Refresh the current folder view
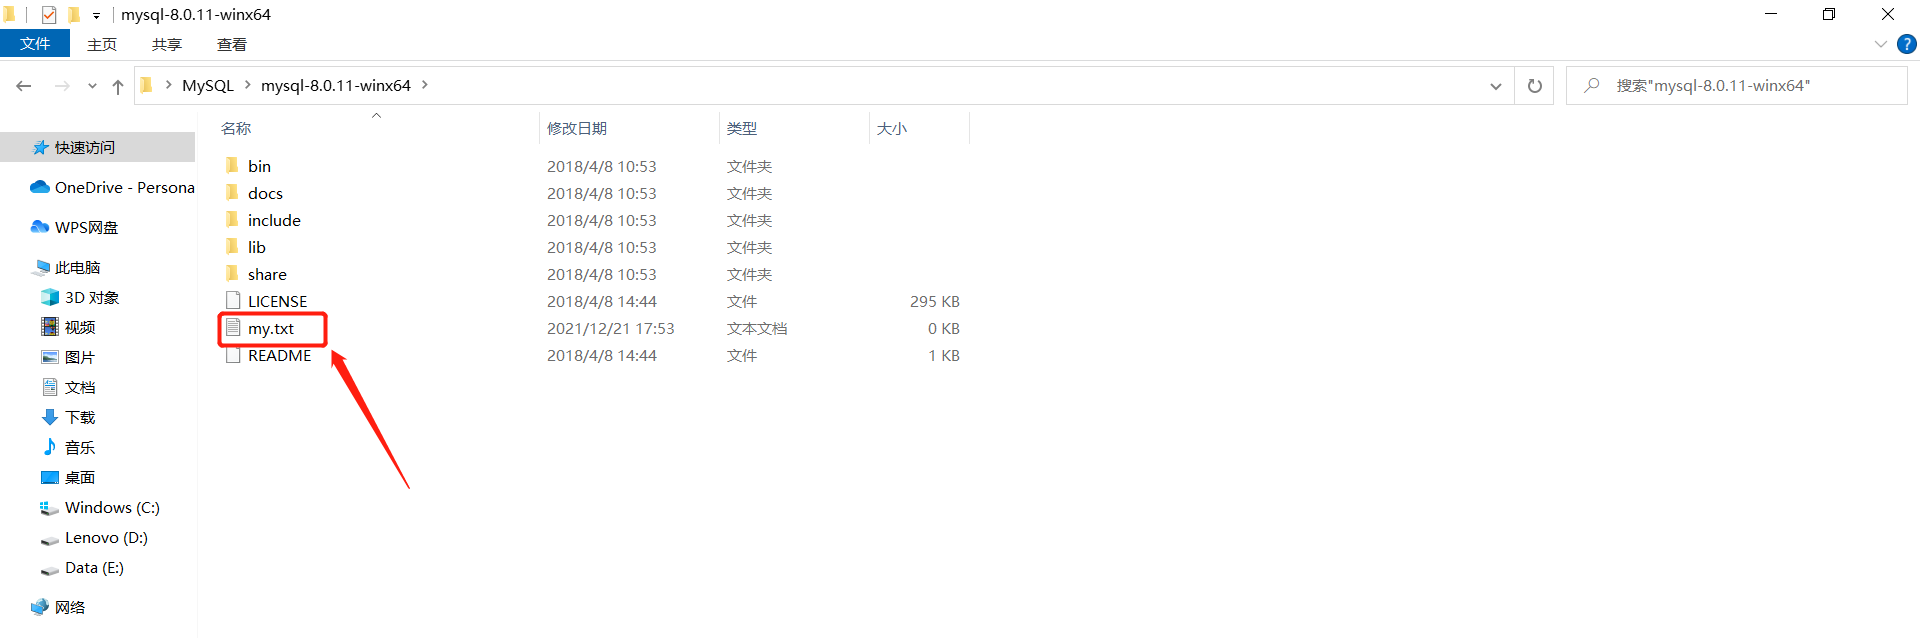Screen dimensions: 1920x638 (x=1534, y=86)
